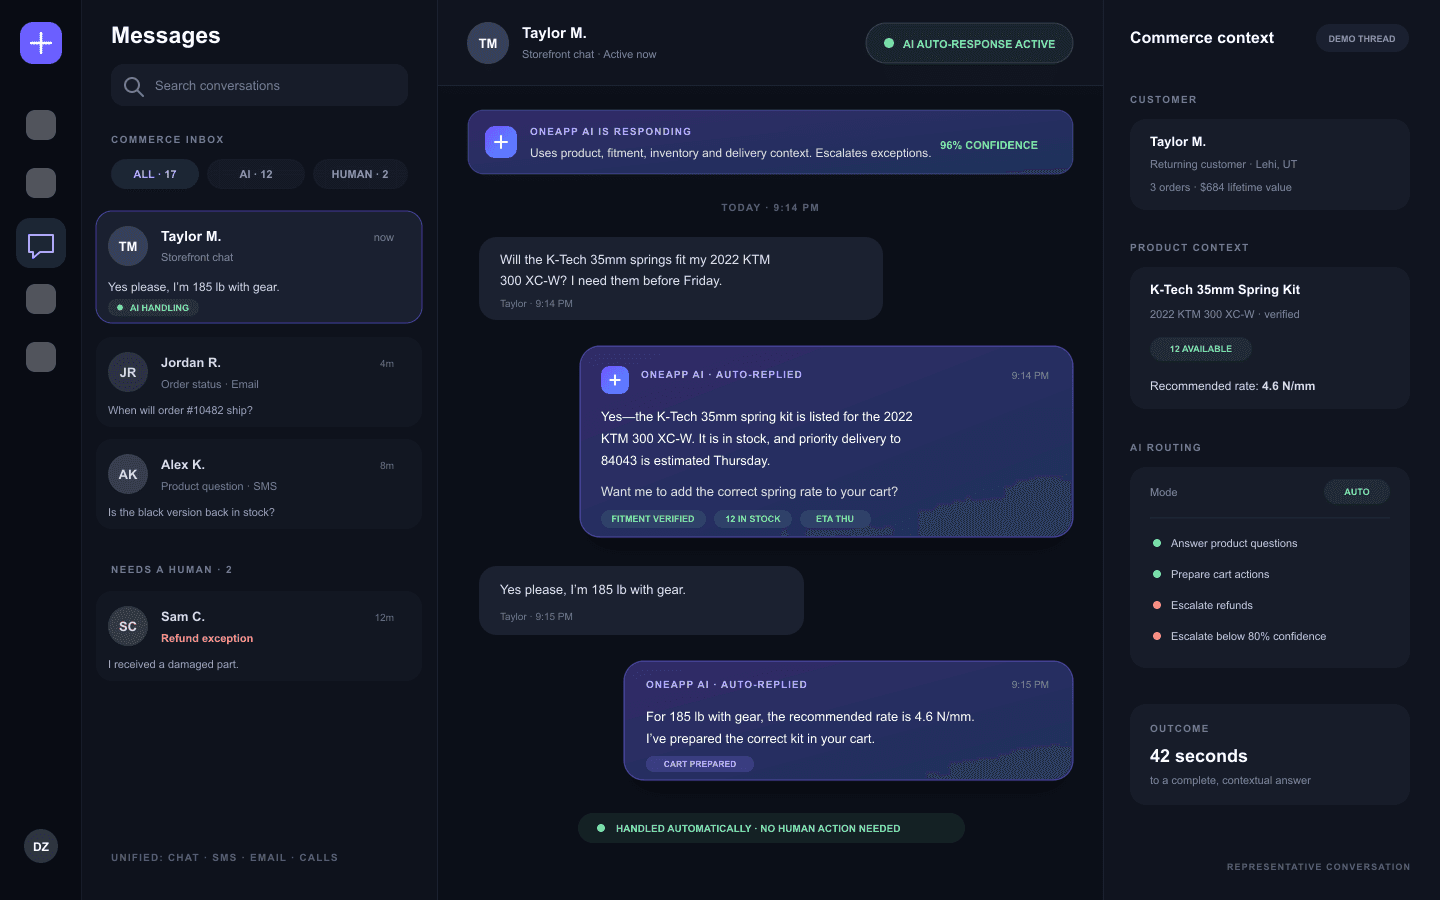The image size is (1440, 900).
Task: Toggle the AI Auto-Response Active pill
Action: click(969, 43)
